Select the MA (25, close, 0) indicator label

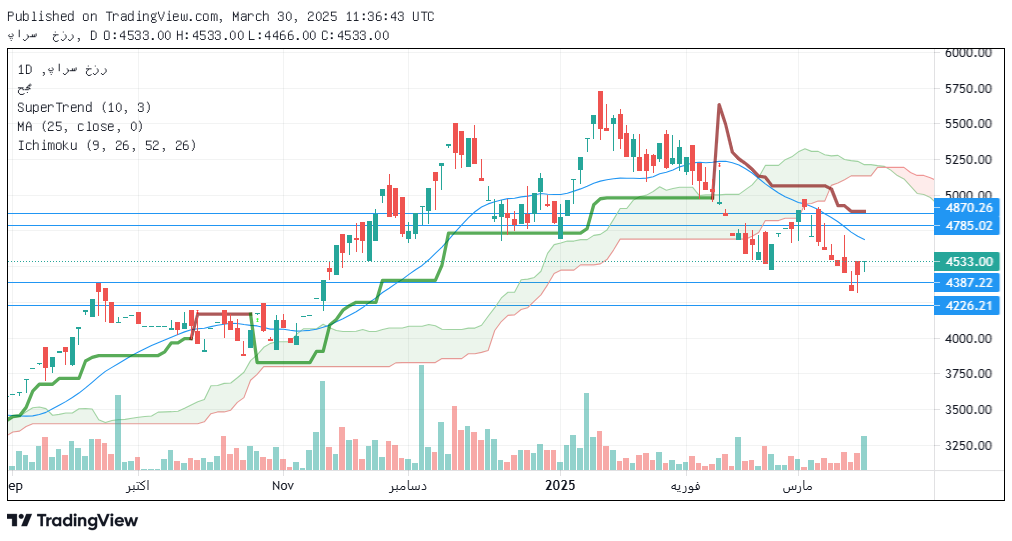(80, 127)
